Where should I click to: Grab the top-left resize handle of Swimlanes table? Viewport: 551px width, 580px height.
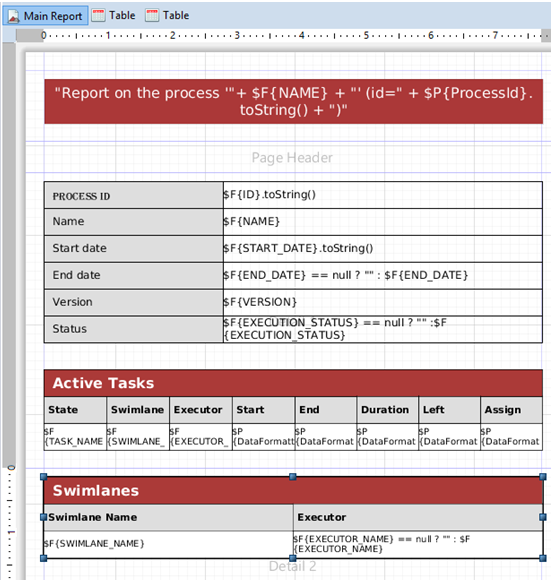(44, 477)
